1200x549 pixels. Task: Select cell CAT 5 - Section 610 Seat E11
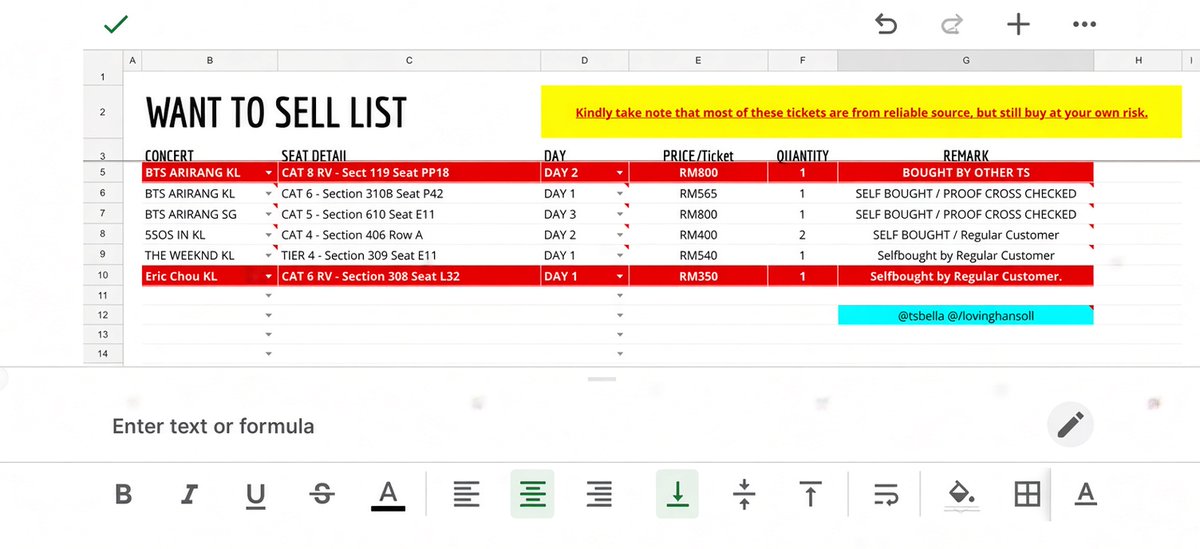409,214
